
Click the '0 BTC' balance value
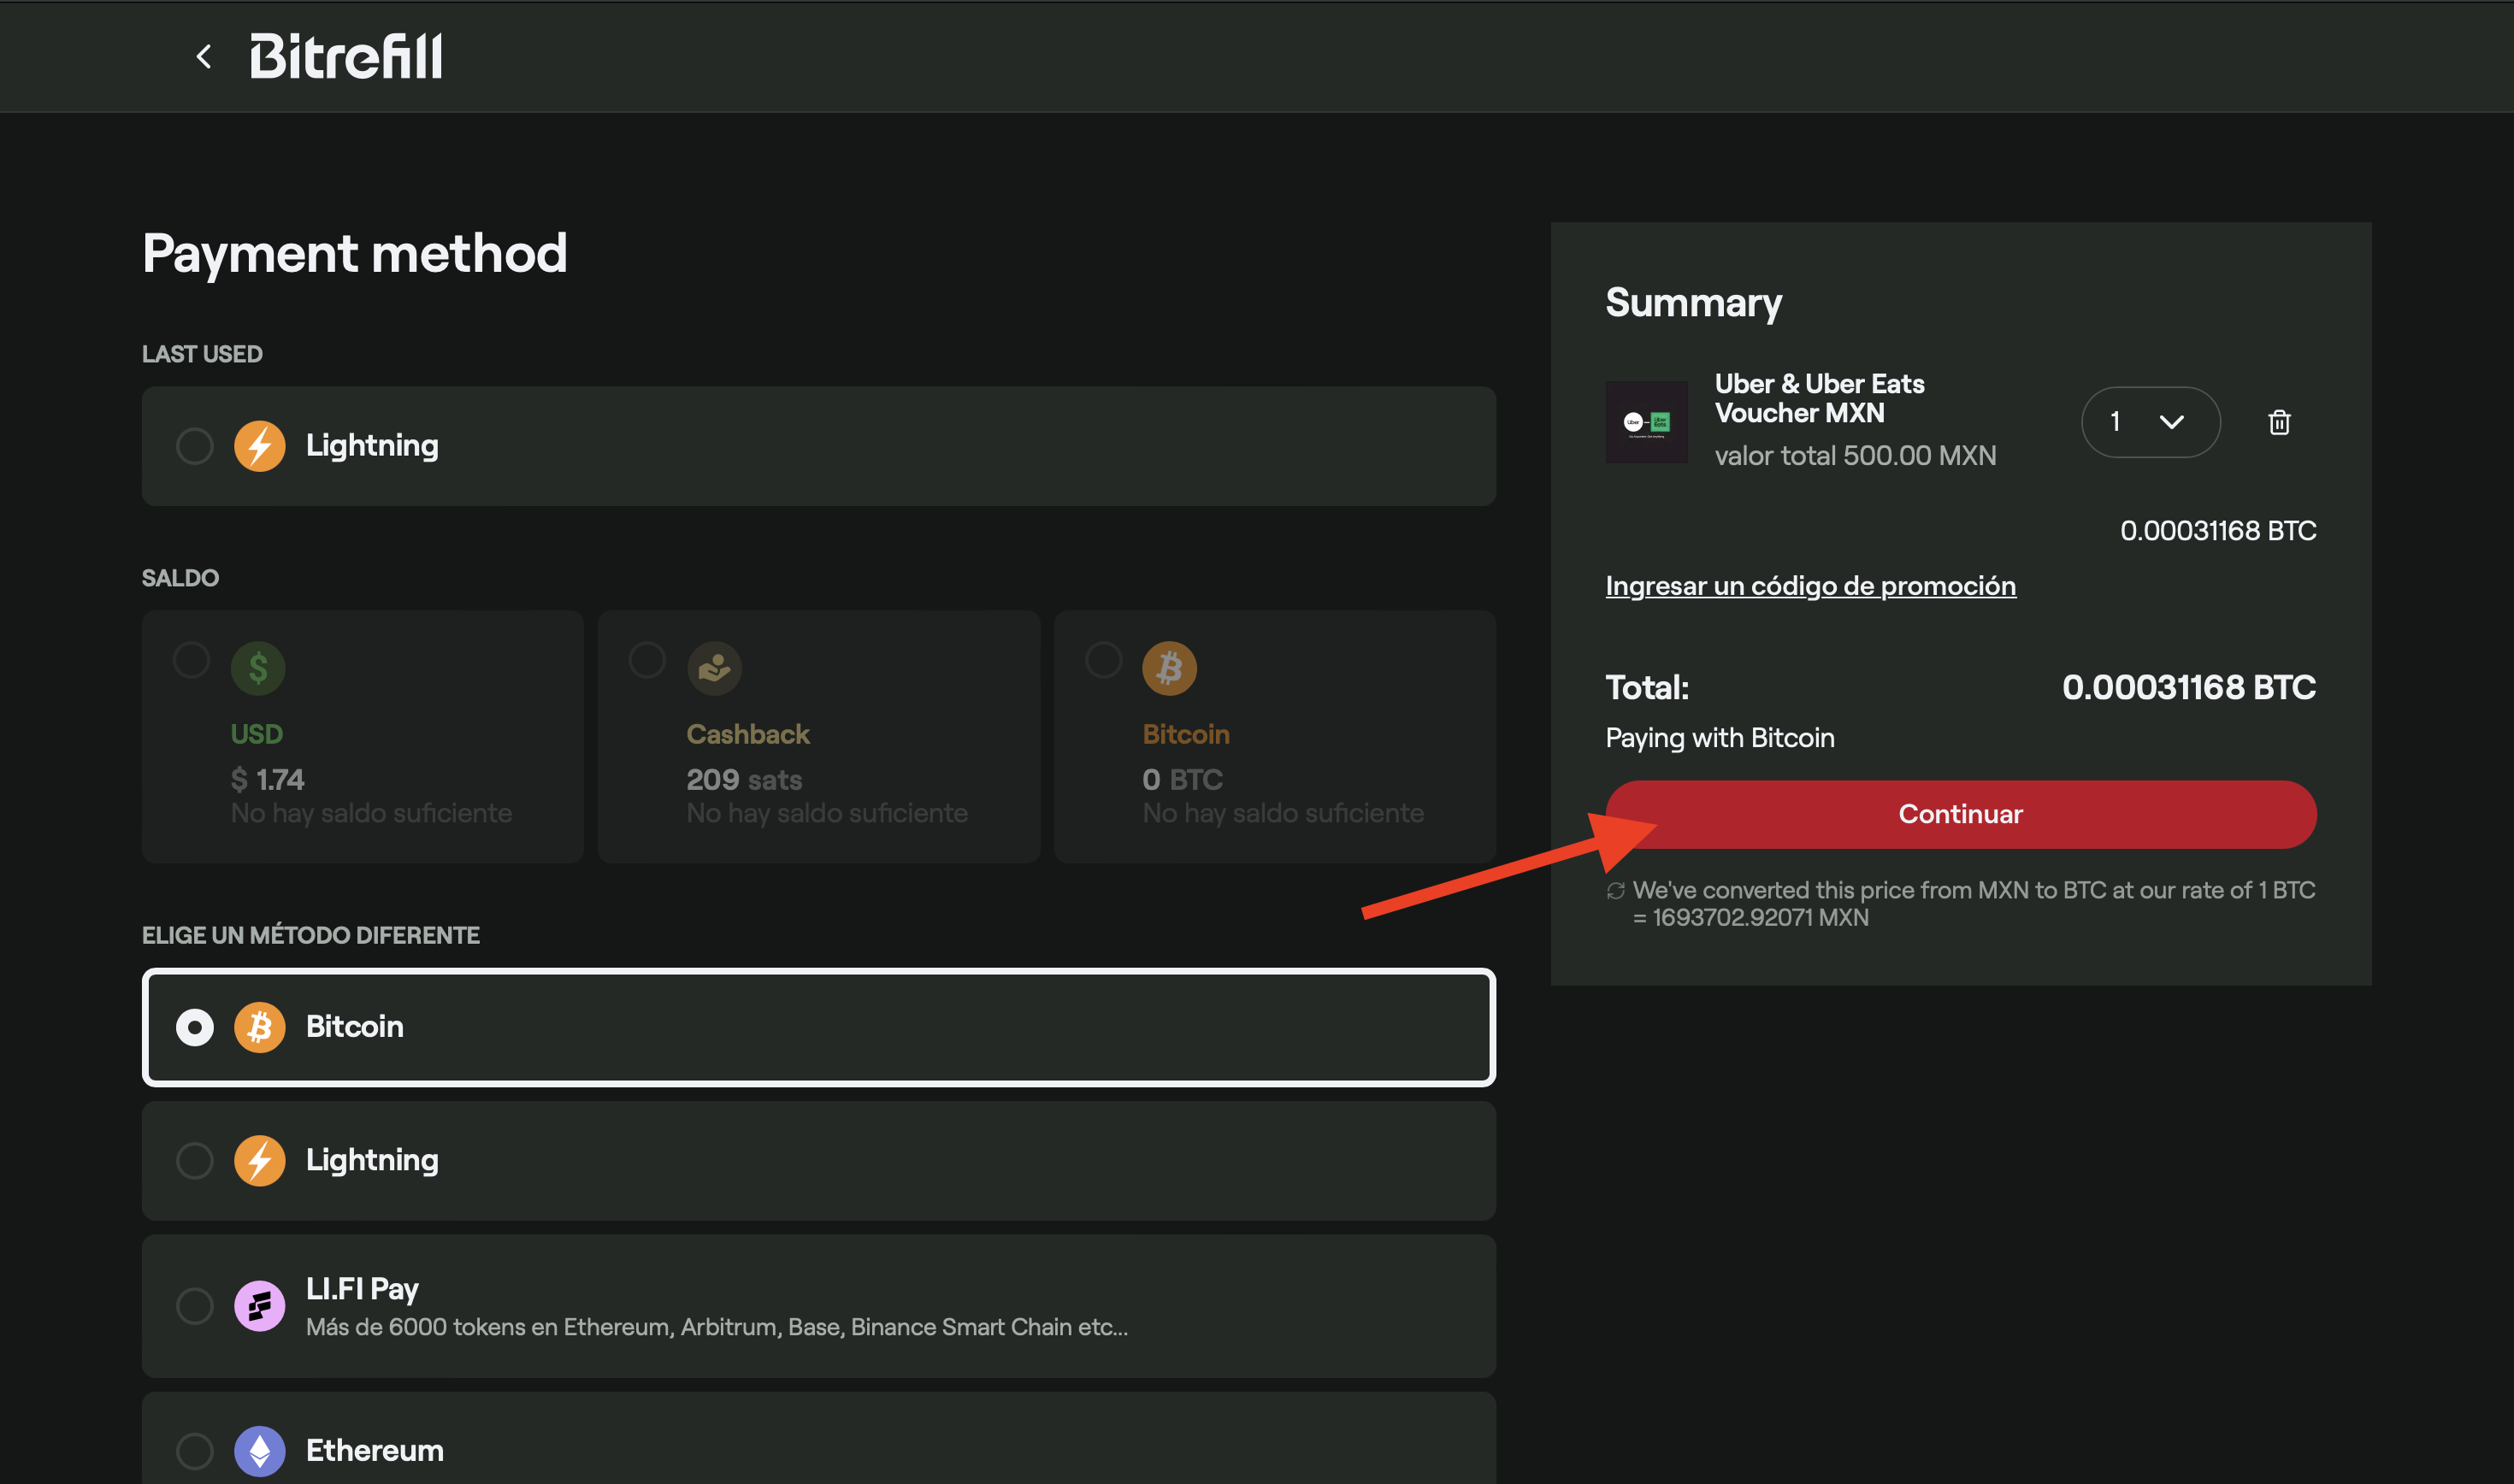tap(1182, 780)
